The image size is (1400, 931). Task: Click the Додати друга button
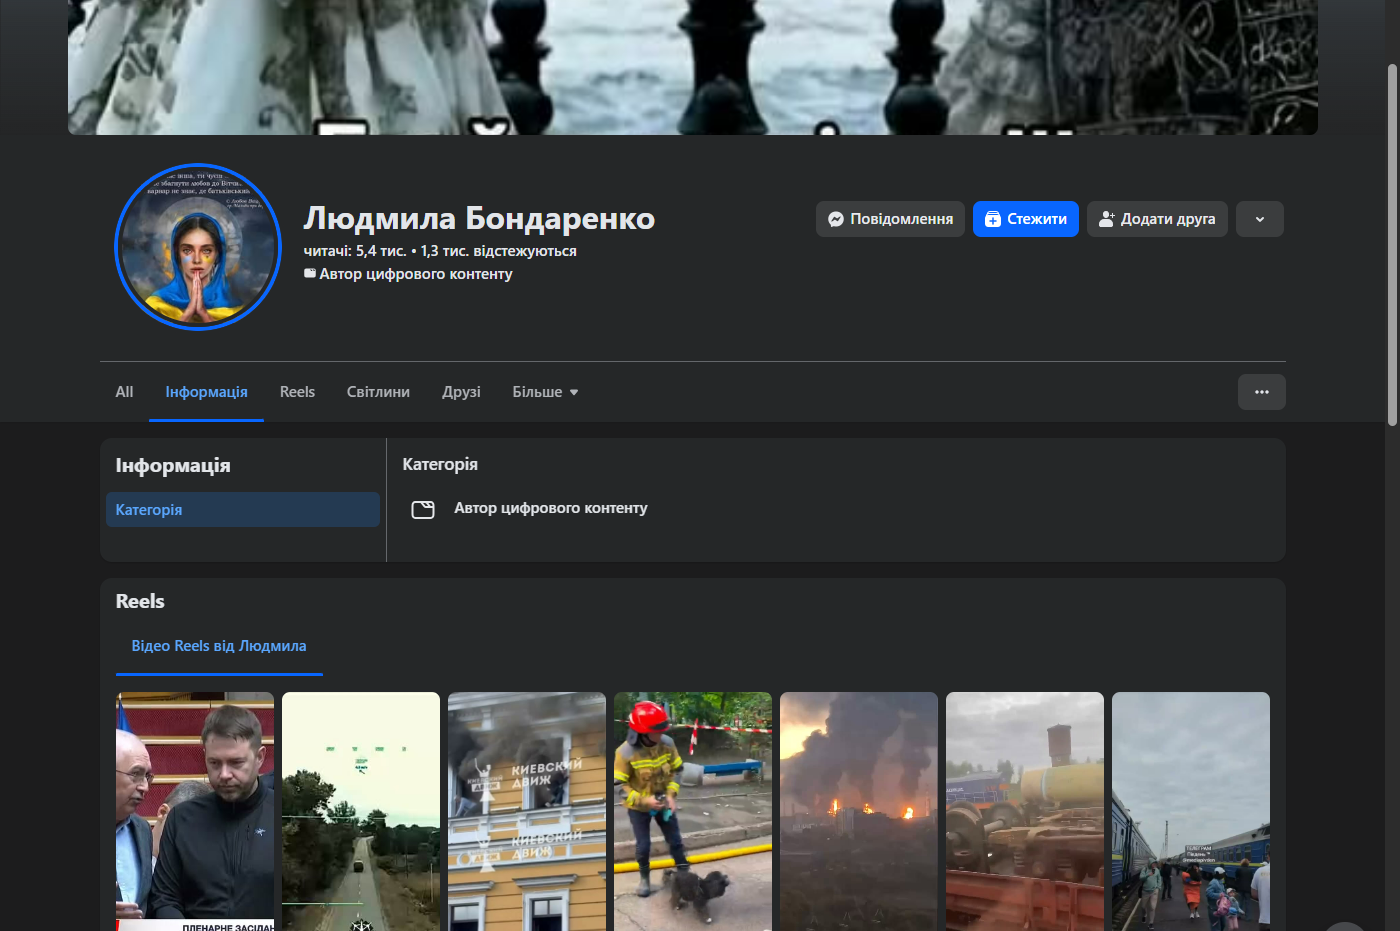[1157, 219]
